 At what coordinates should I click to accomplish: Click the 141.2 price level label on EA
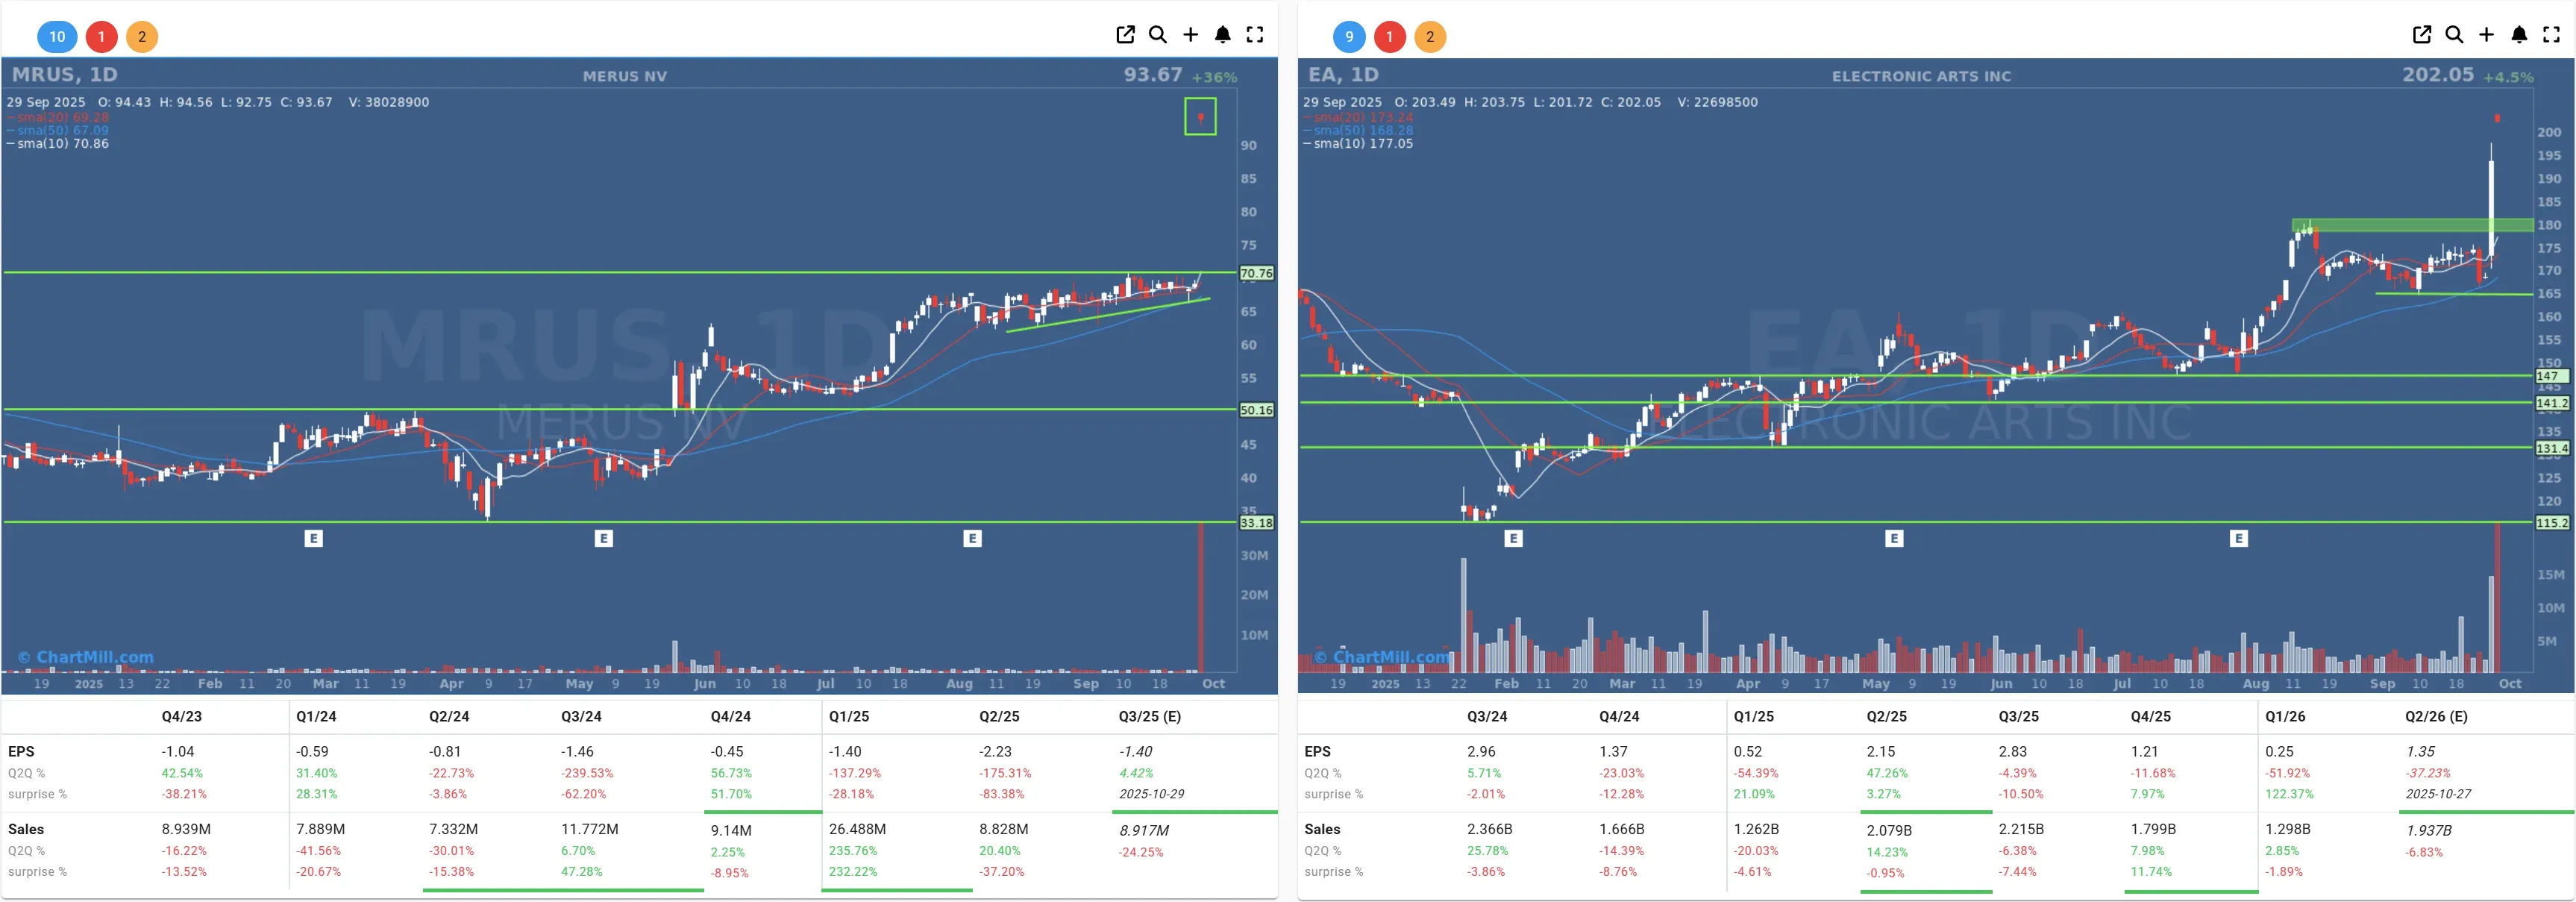click(2552, 403)
